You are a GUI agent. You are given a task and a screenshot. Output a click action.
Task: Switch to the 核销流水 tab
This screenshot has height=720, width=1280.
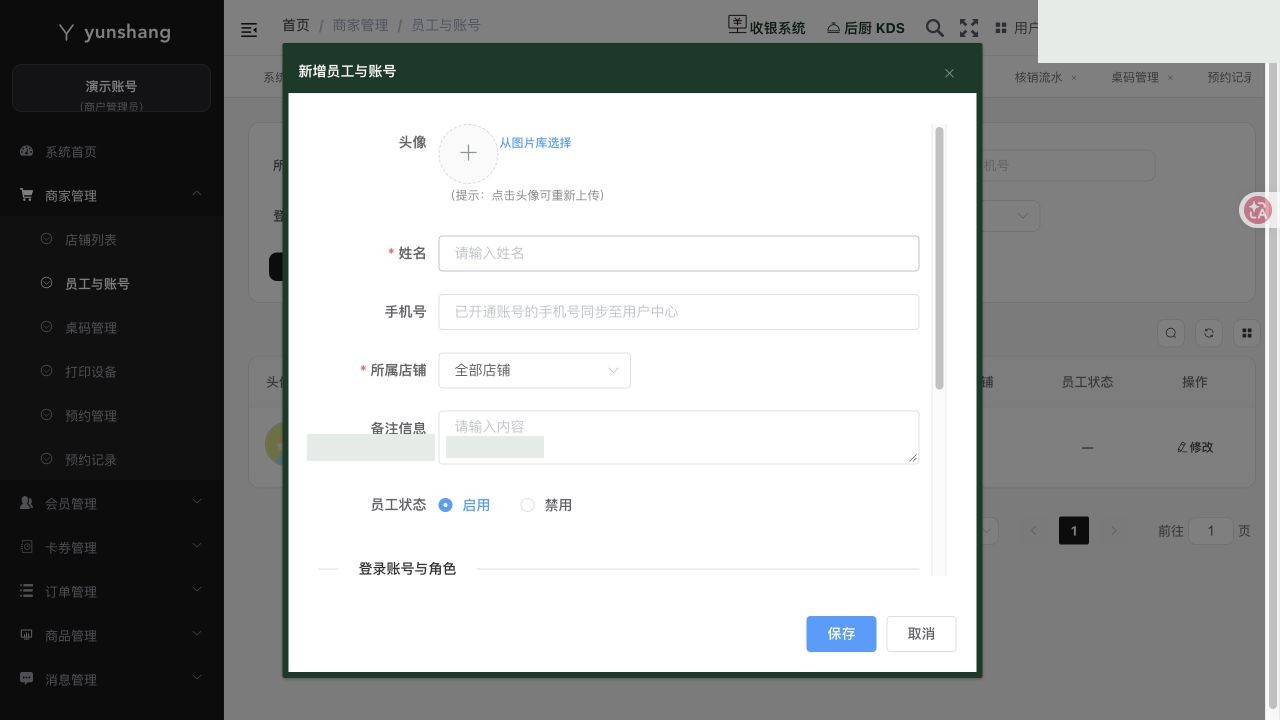click(1038, 77)
